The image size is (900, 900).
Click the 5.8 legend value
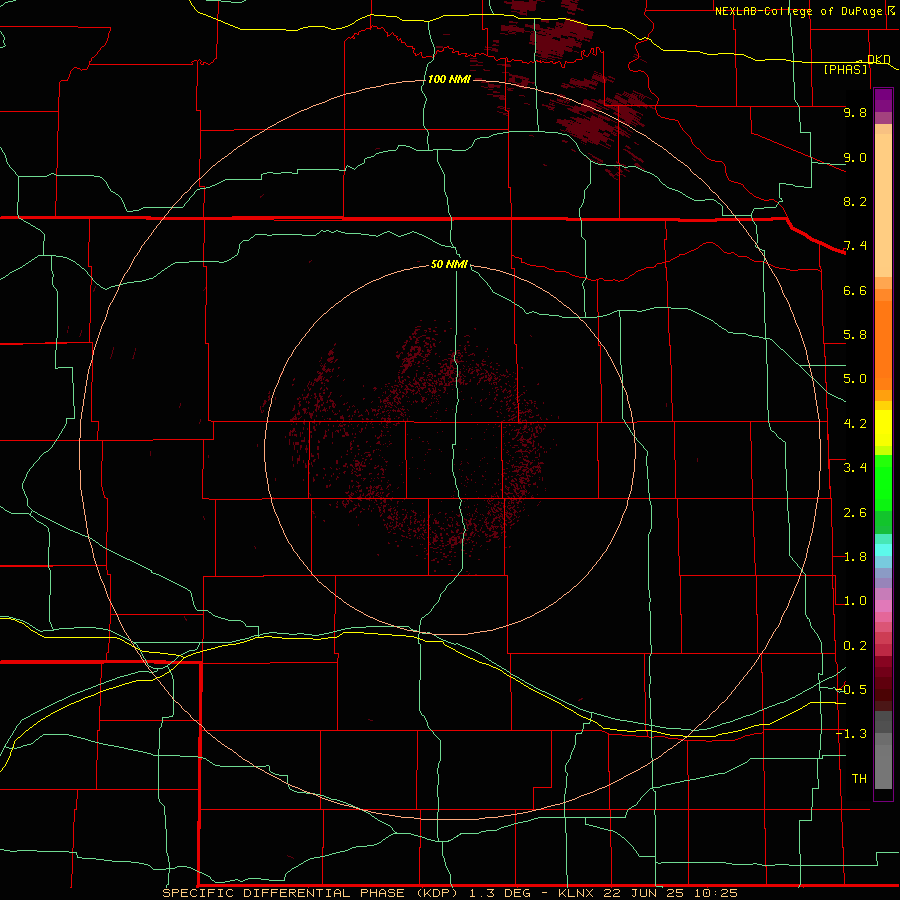point(855,335)
